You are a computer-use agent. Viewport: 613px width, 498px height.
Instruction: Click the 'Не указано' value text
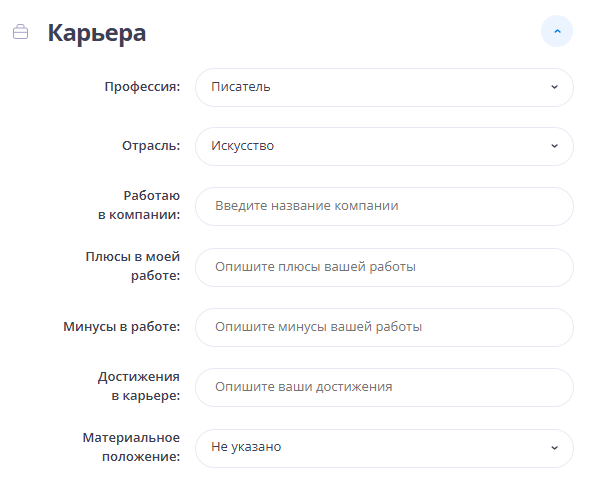246,447
